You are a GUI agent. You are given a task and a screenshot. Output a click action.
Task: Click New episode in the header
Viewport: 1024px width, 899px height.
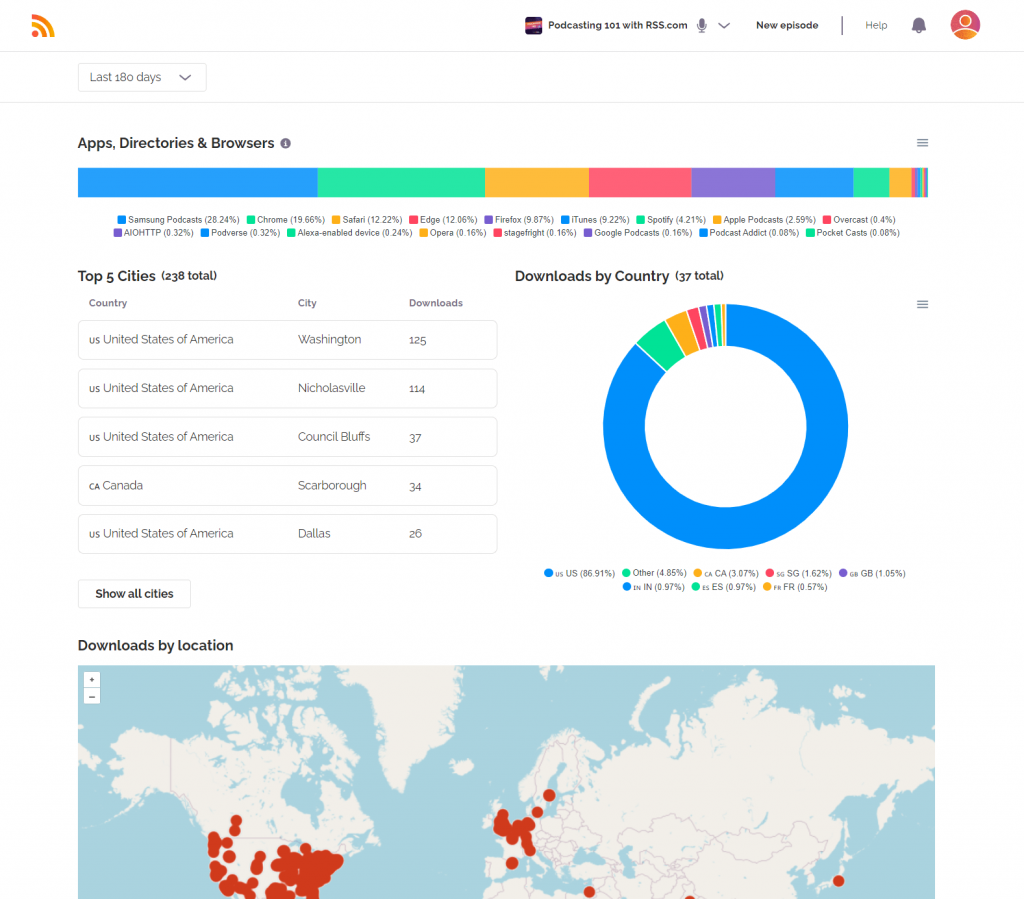(x=786, y=26)
